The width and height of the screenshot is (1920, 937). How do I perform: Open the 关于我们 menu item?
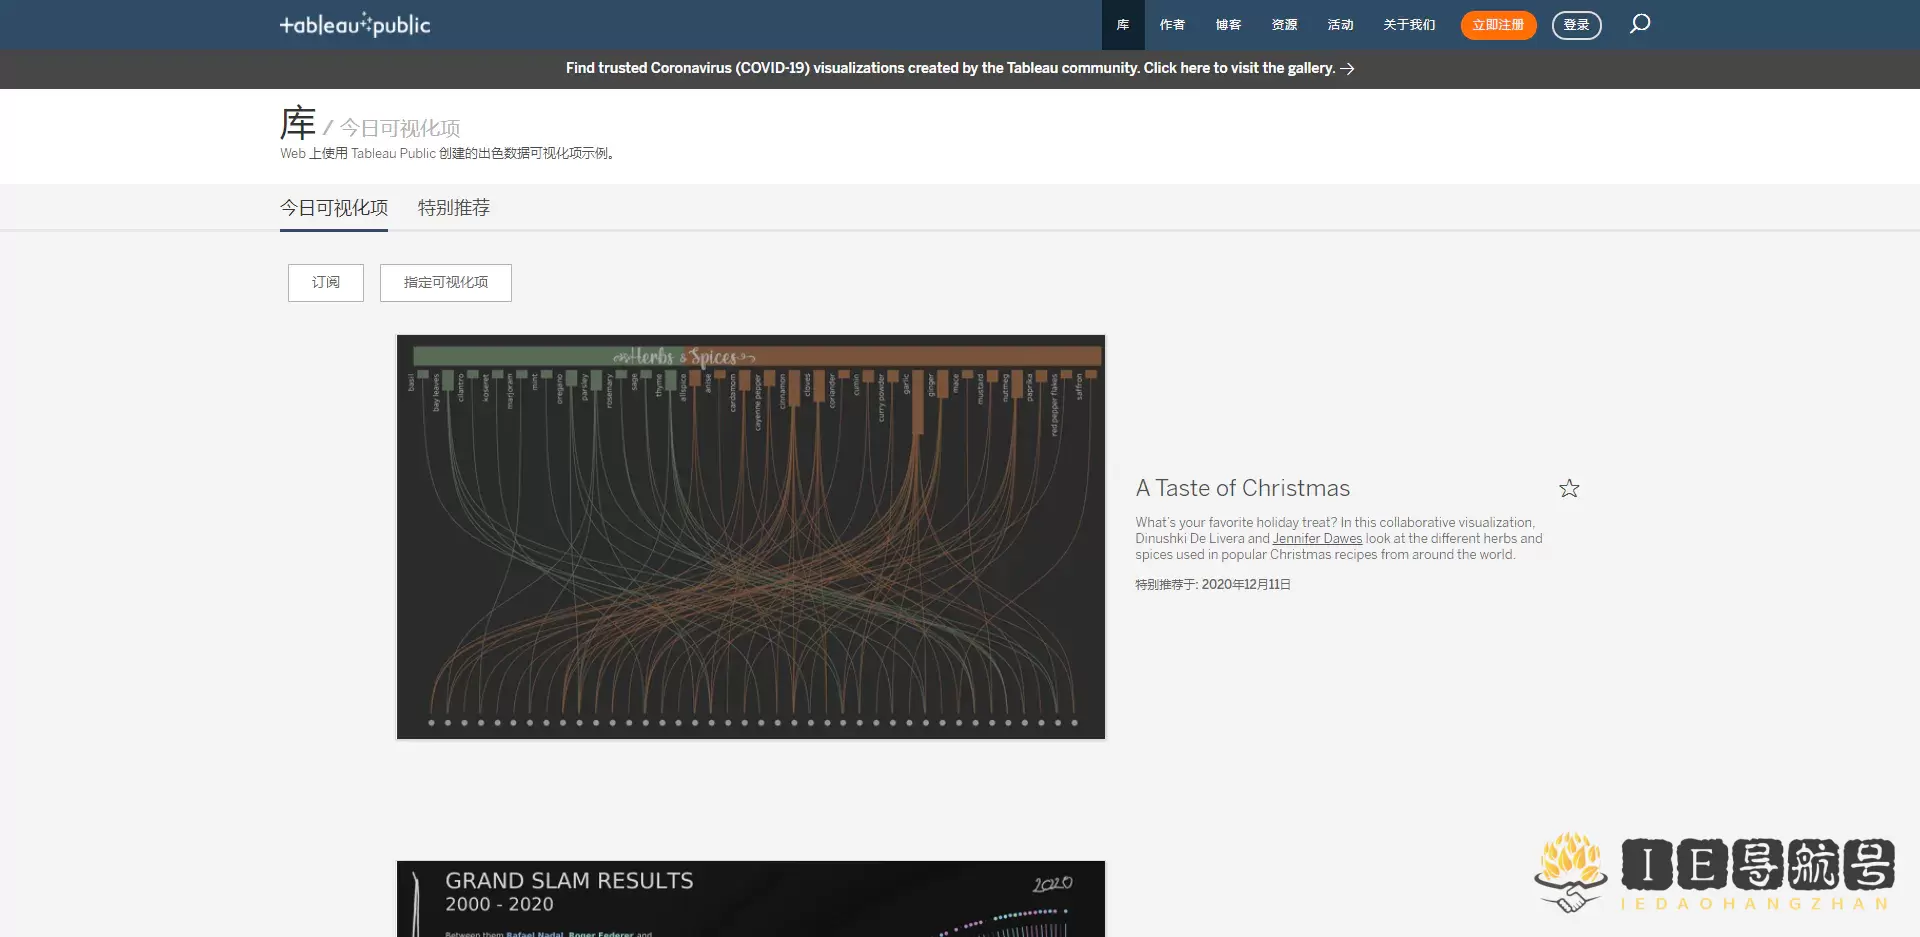1408,24
